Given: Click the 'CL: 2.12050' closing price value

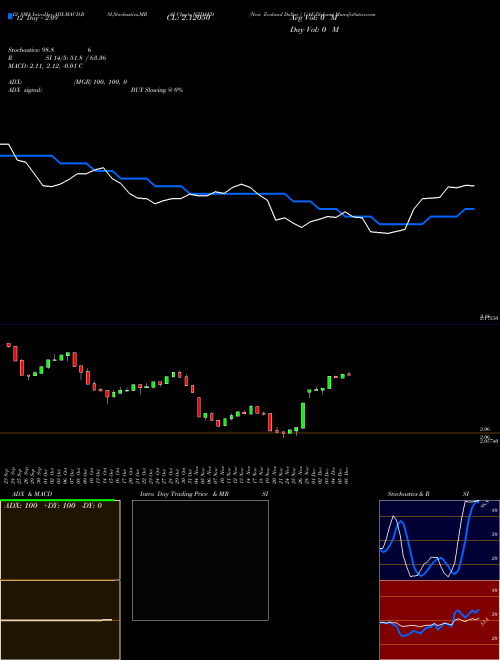Looking at the screenshot, I should pos(188,18).
